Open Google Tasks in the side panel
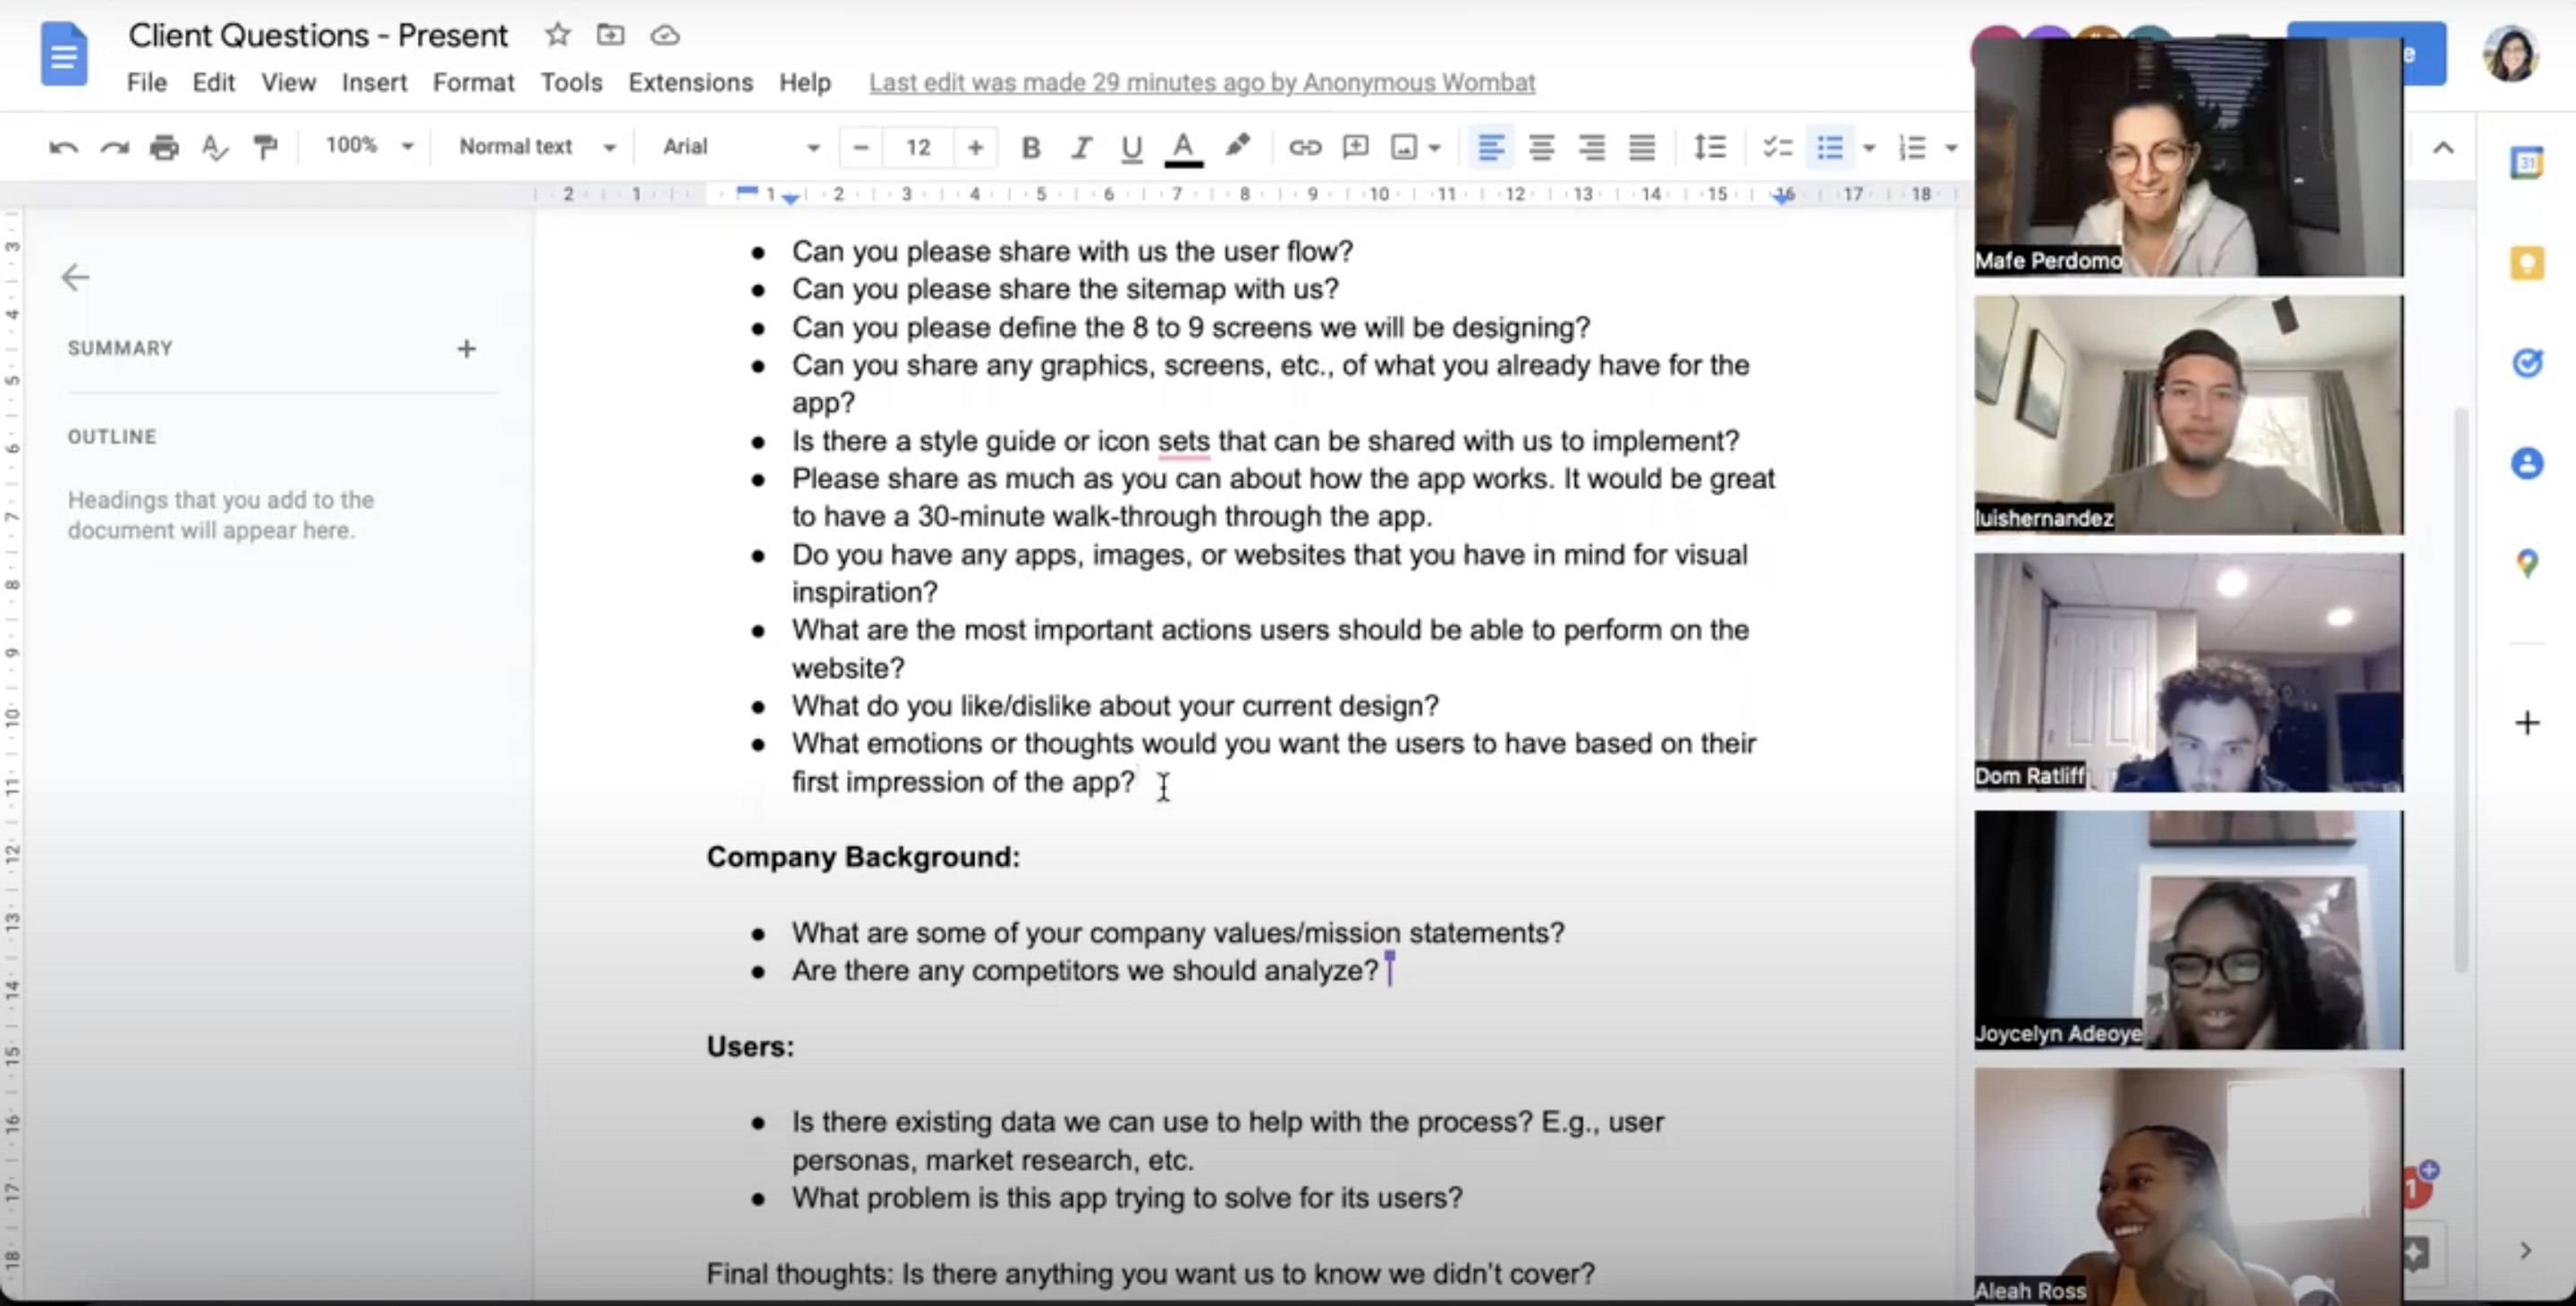Screen dimensions: 2576x1306 (x=2527, y=362)
